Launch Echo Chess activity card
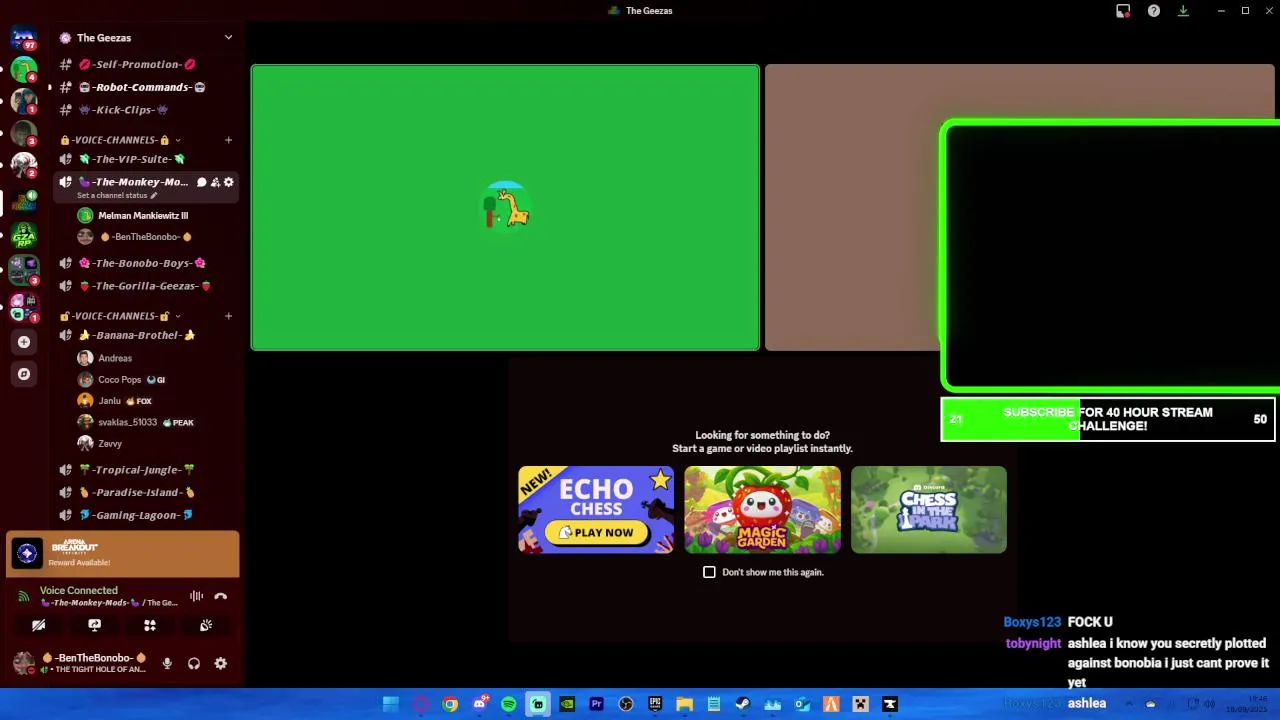This screenshot has height=720, width=1280. pos(596,509)
